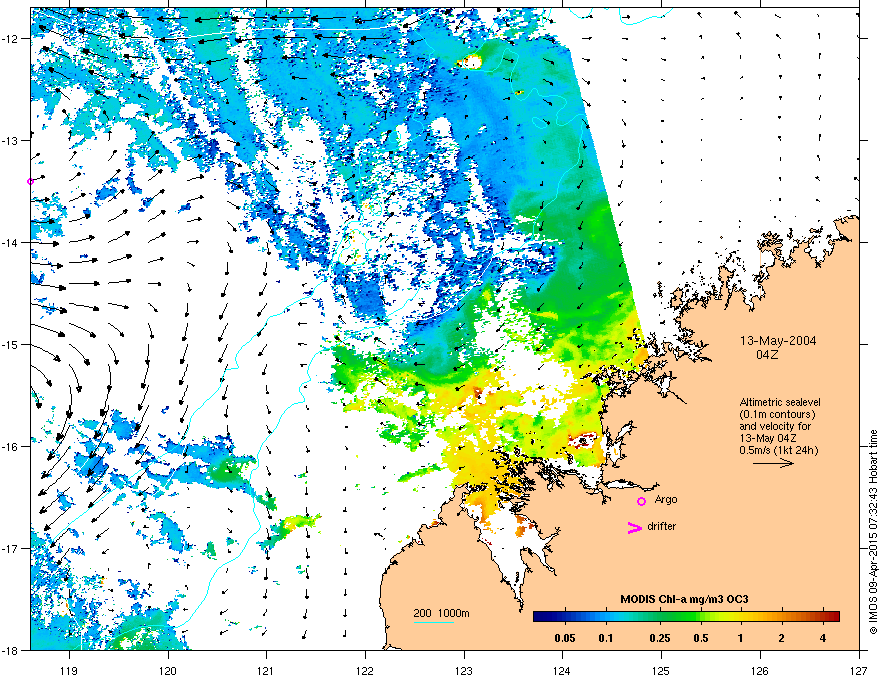Click the cyan 200 1000m depth contour sample line
The height and width of the screenshot is (680, 880).
pyautogui.click(x=434, y=622)
